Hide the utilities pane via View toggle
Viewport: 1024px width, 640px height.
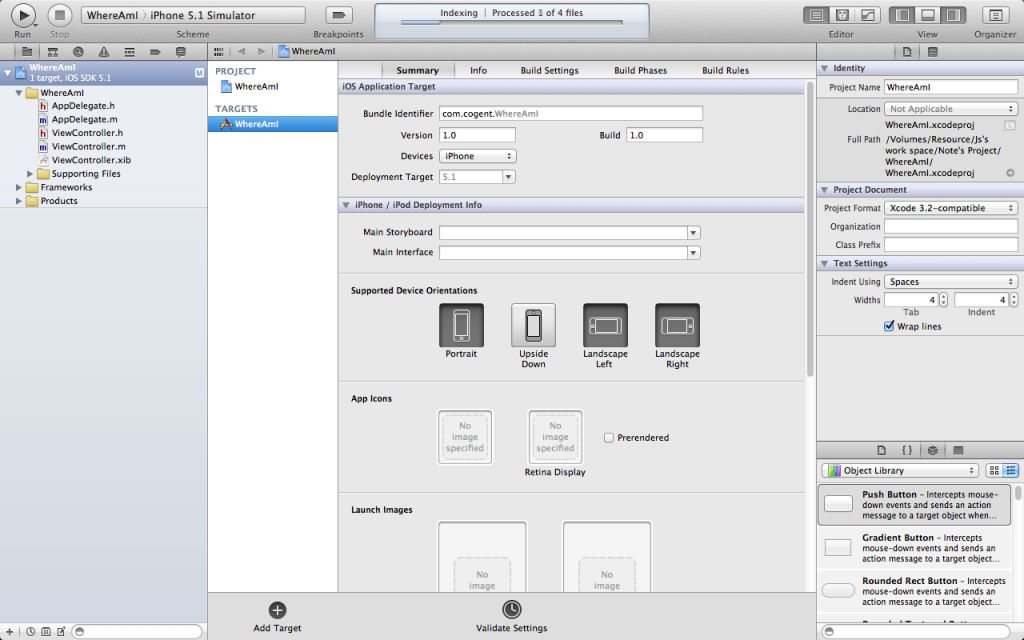point(953,15)
